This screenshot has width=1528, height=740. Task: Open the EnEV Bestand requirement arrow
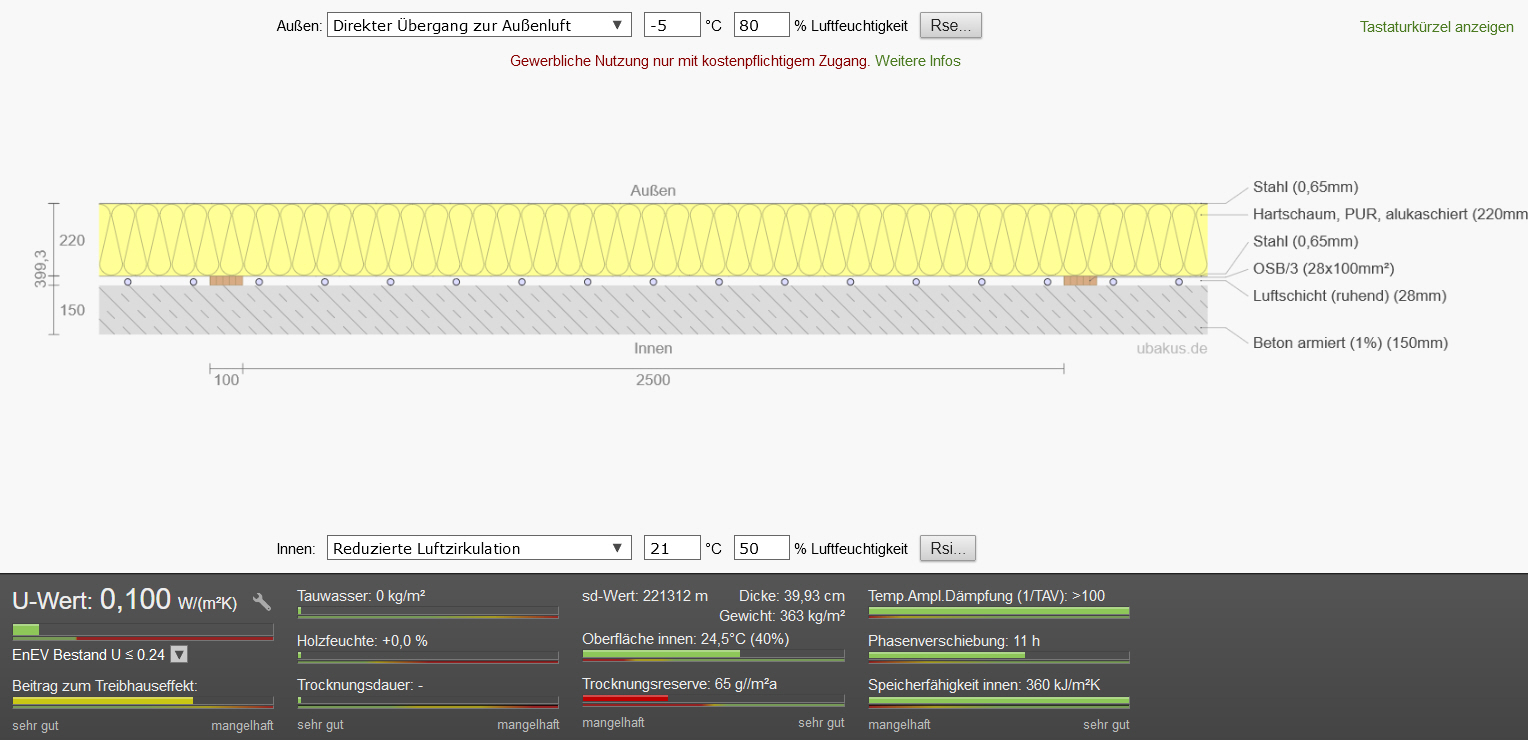click(179, 655)
